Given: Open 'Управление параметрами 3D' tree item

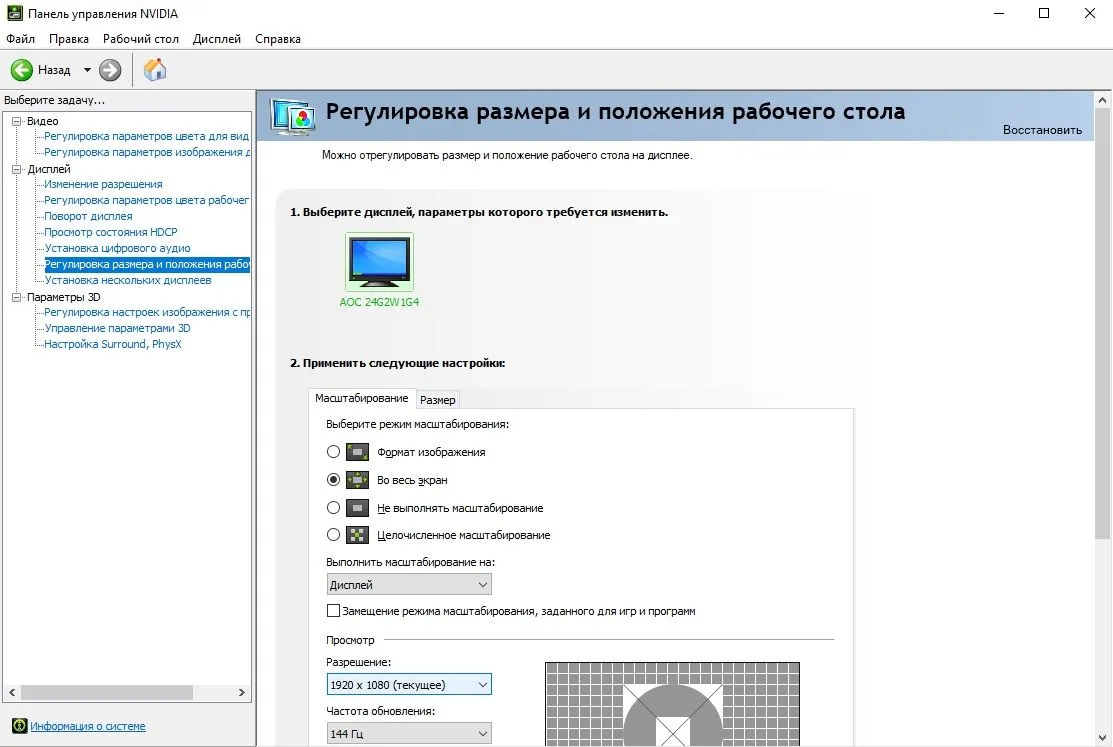Looking at the screenshot, I should (117, 328).
